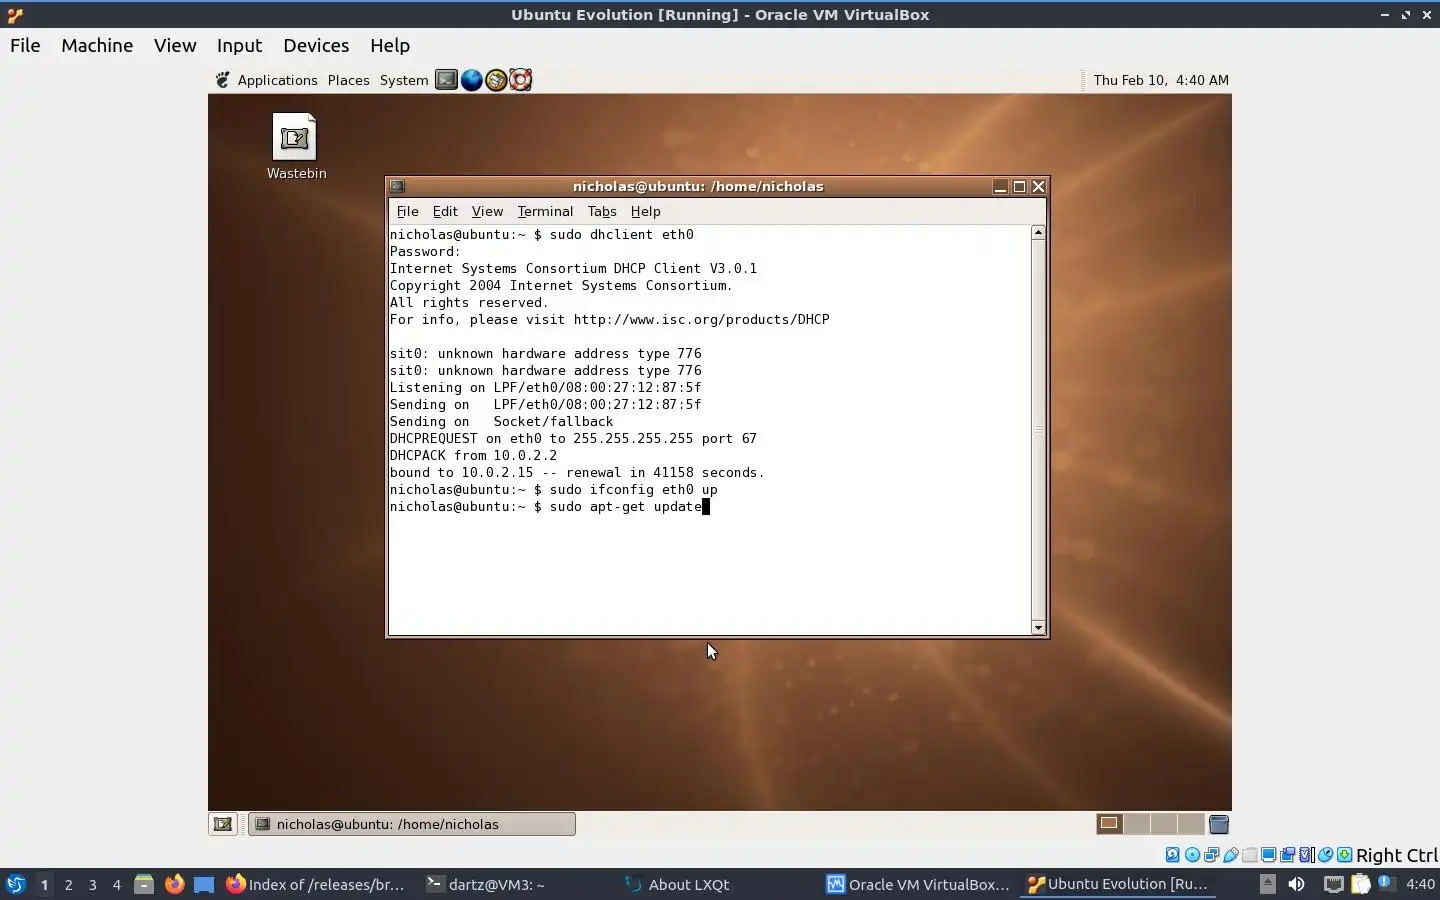Open the GNOME System menu
The image size is (1440, 900).
click(404, 80)
